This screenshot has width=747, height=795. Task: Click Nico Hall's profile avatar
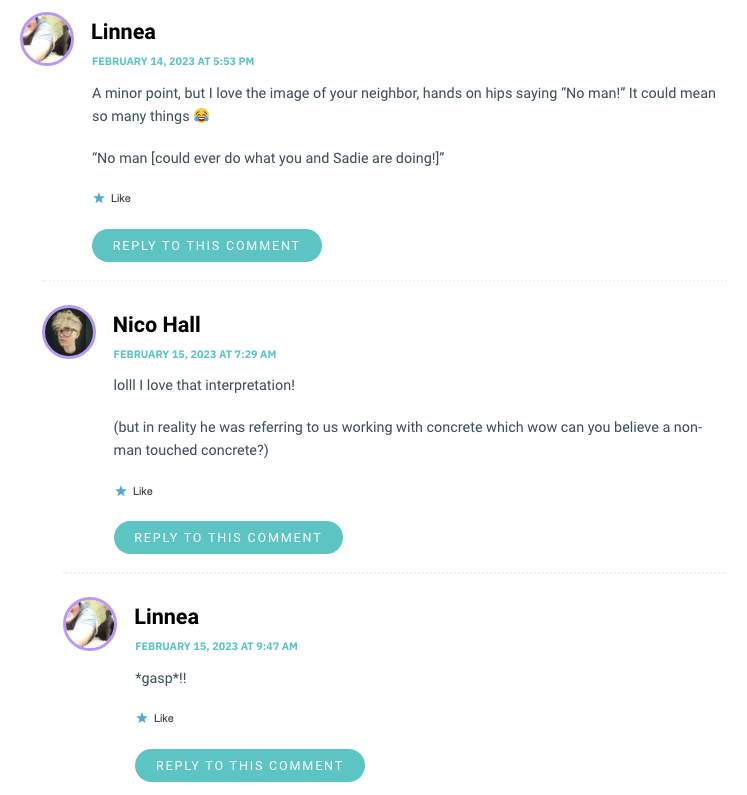pyautogui.click(x=69, y=332)
